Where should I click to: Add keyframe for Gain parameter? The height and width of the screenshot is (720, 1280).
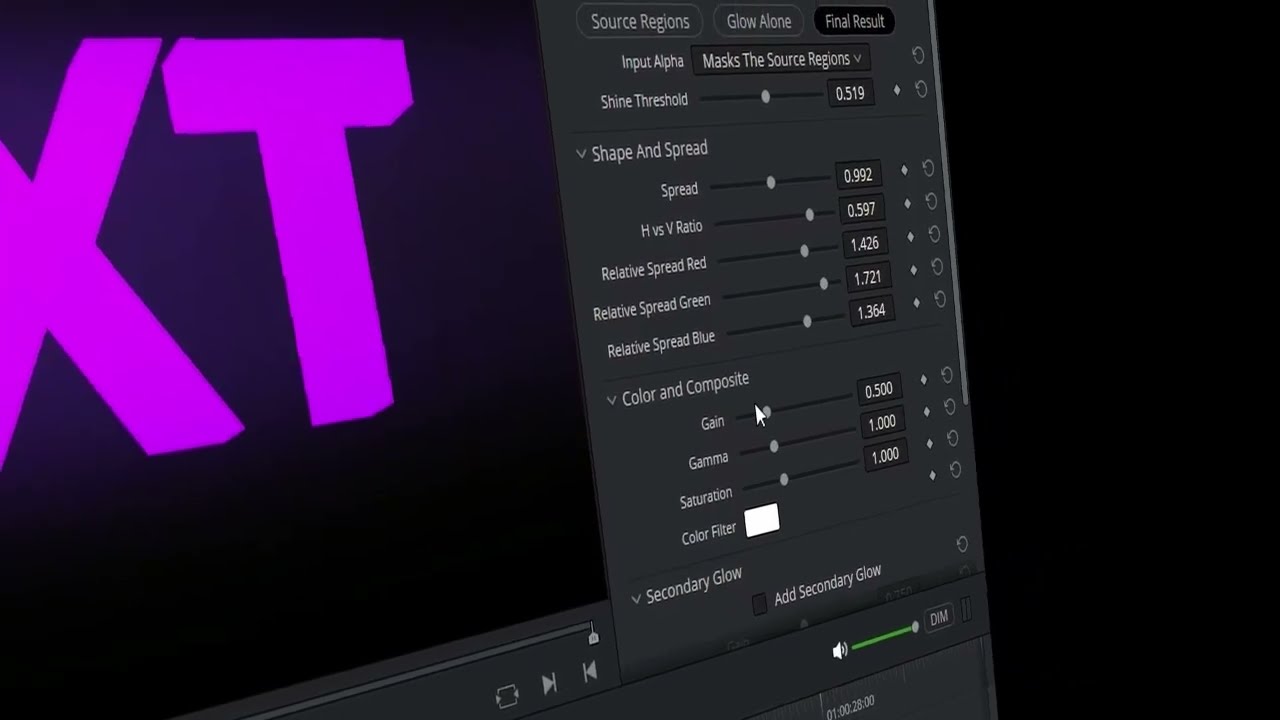923,379
